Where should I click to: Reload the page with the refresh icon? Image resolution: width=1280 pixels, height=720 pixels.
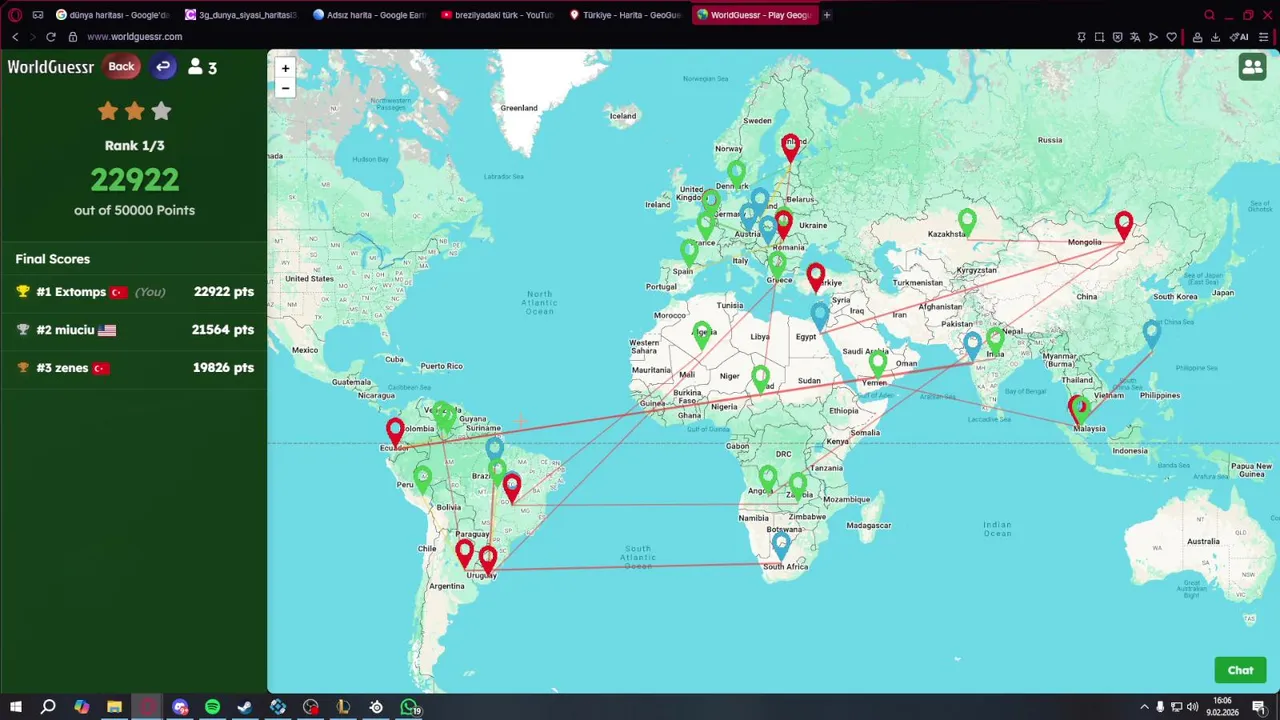click(x=50, y=37)
